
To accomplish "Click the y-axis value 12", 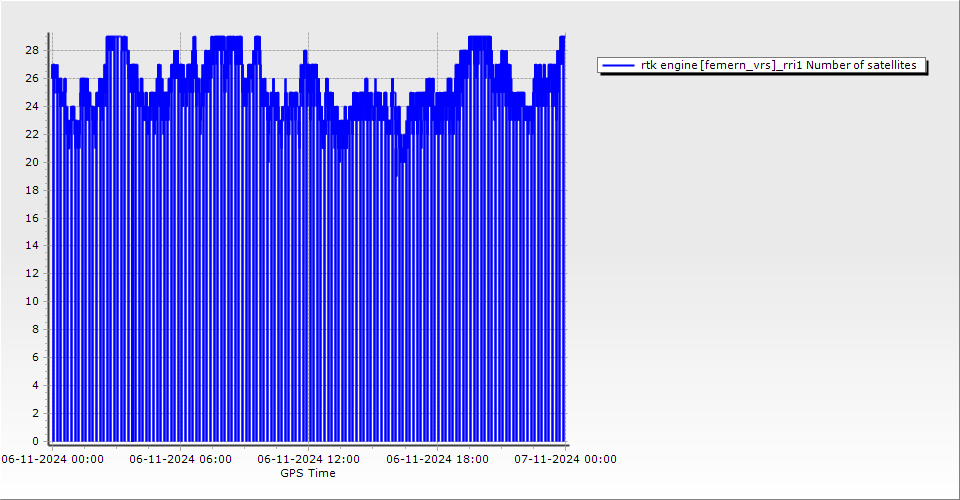I will click(x=32, y=273).
